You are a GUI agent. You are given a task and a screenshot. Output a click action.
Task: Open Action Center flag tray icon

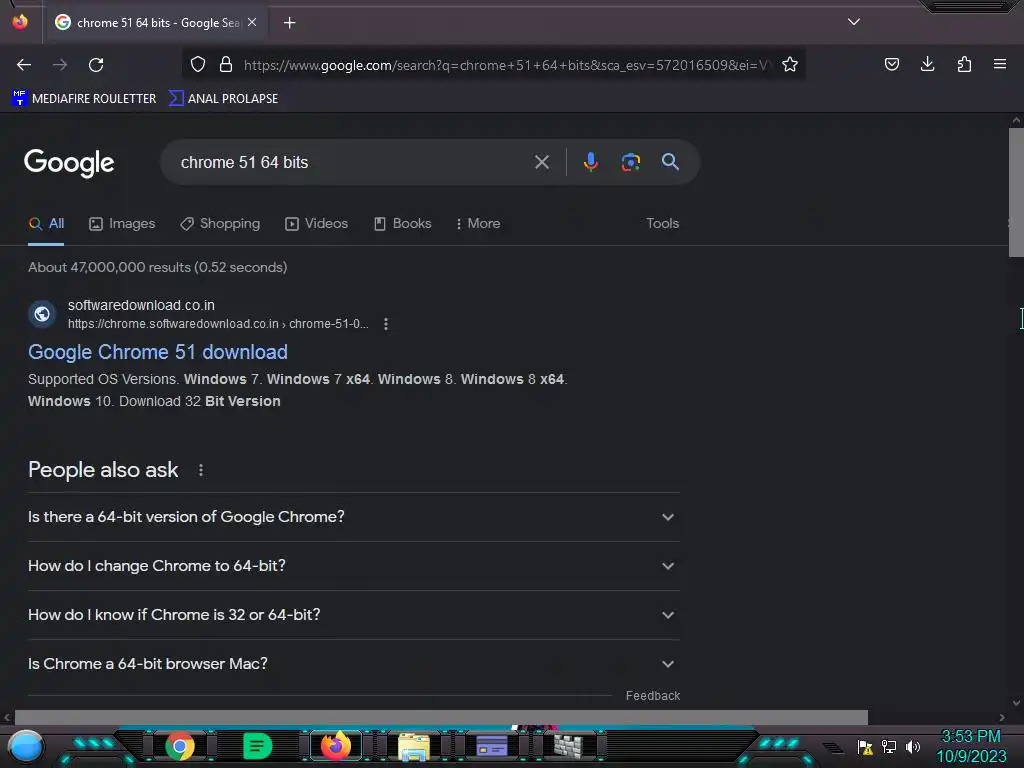tap(865, 746)
